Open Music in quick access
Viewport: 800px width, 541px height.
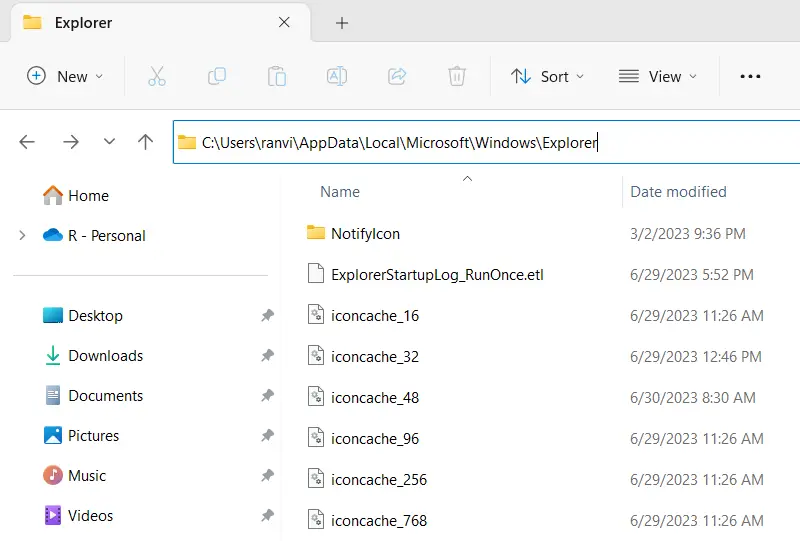pos(74,475)
